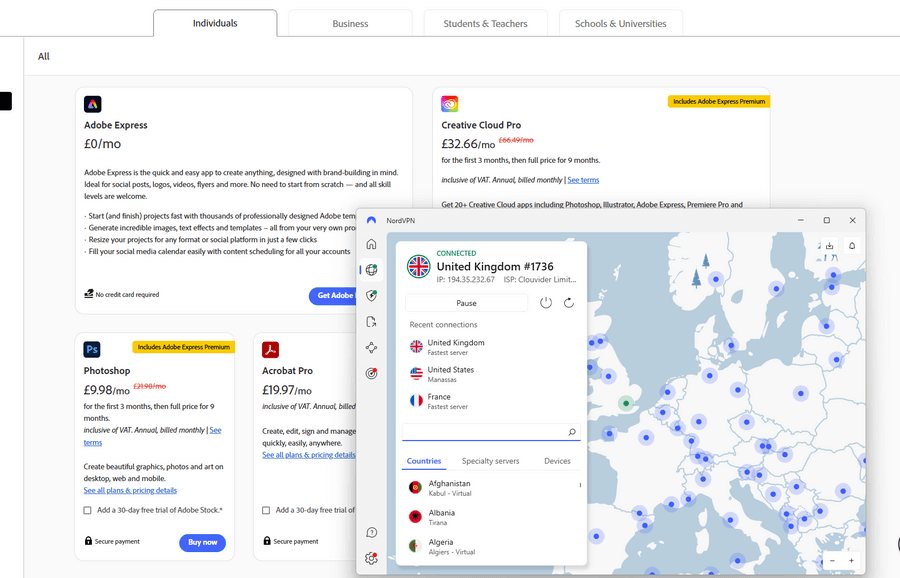
Task: Click the Adobe Express app icon
Action: (92, 104)
